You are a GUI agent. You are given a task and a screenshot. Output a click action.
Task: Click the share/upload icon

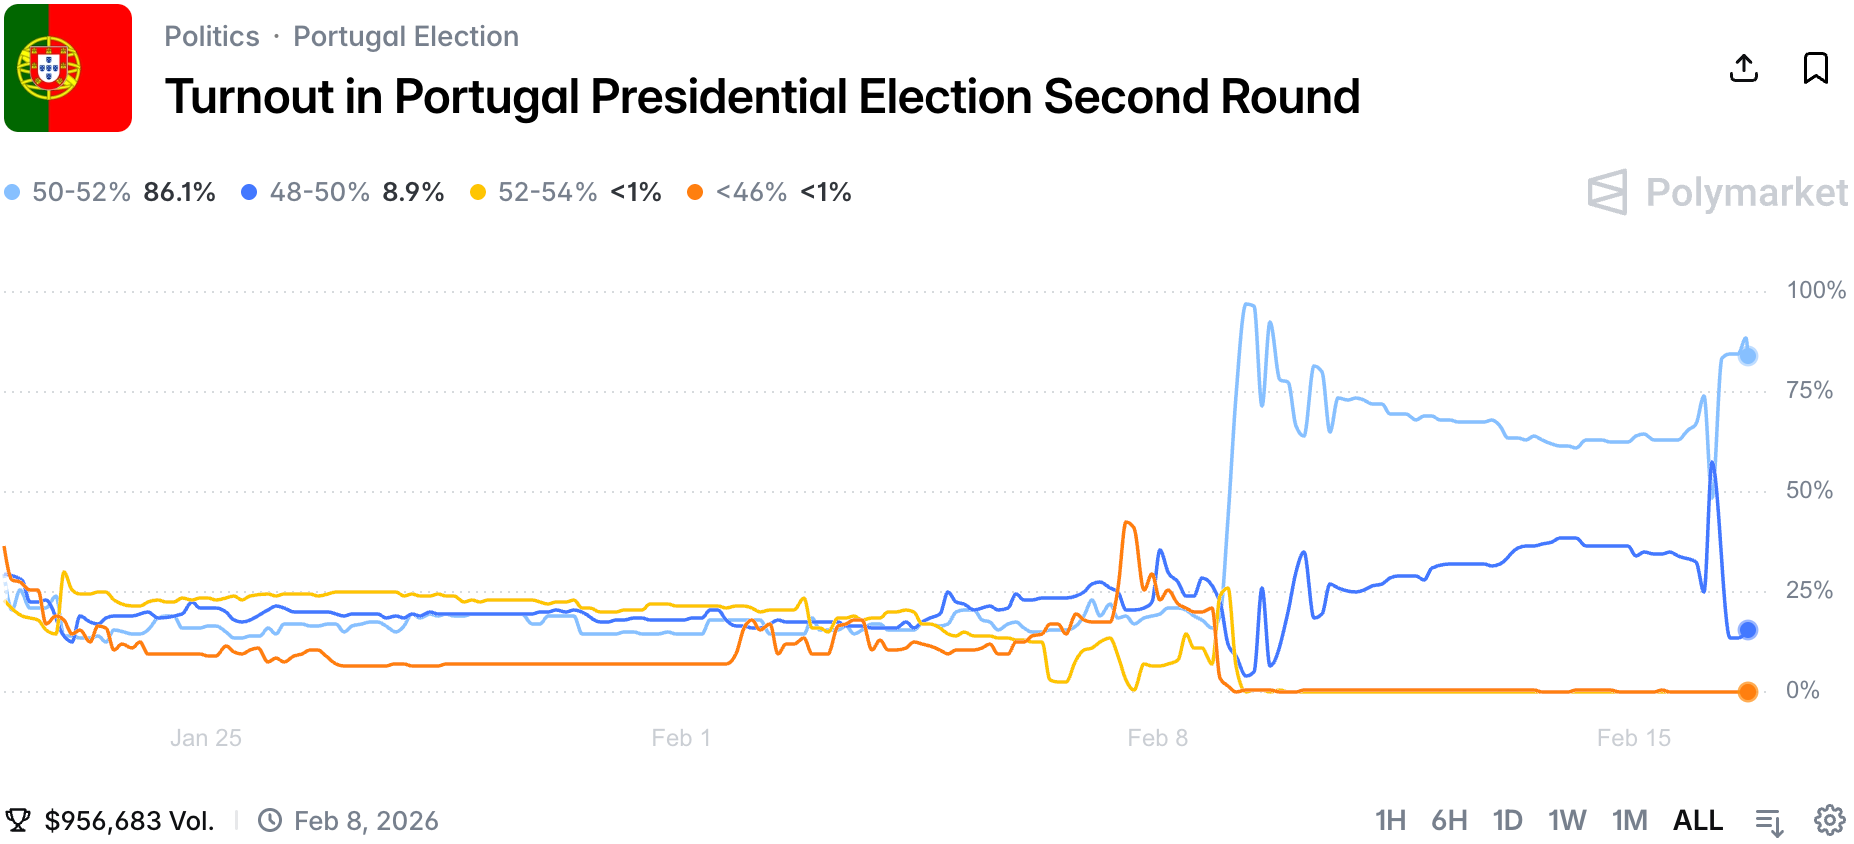[x=1743, y=68]
